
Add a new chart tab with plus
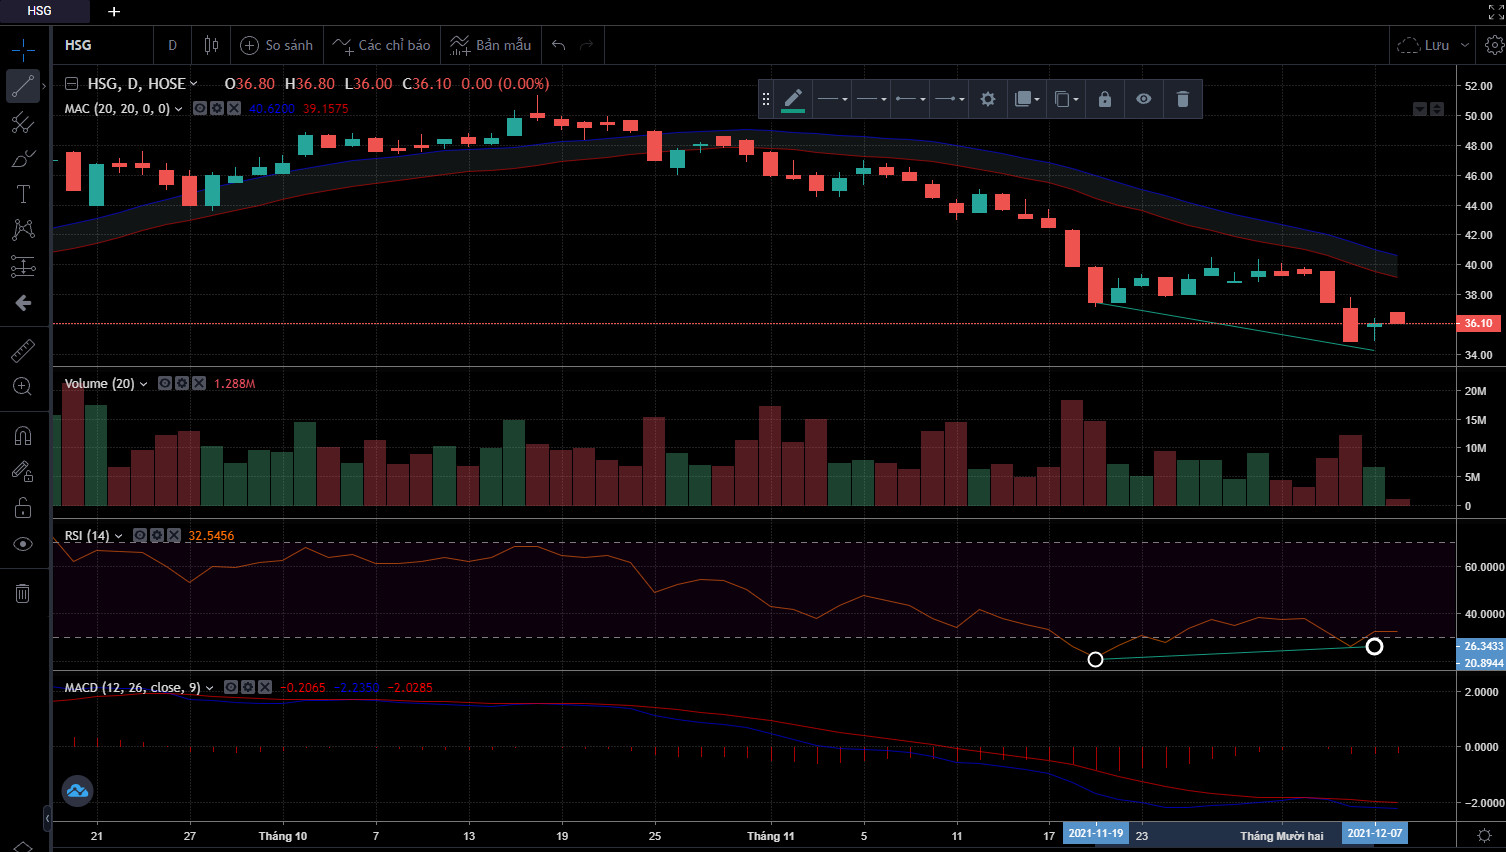tap(114, 11)
